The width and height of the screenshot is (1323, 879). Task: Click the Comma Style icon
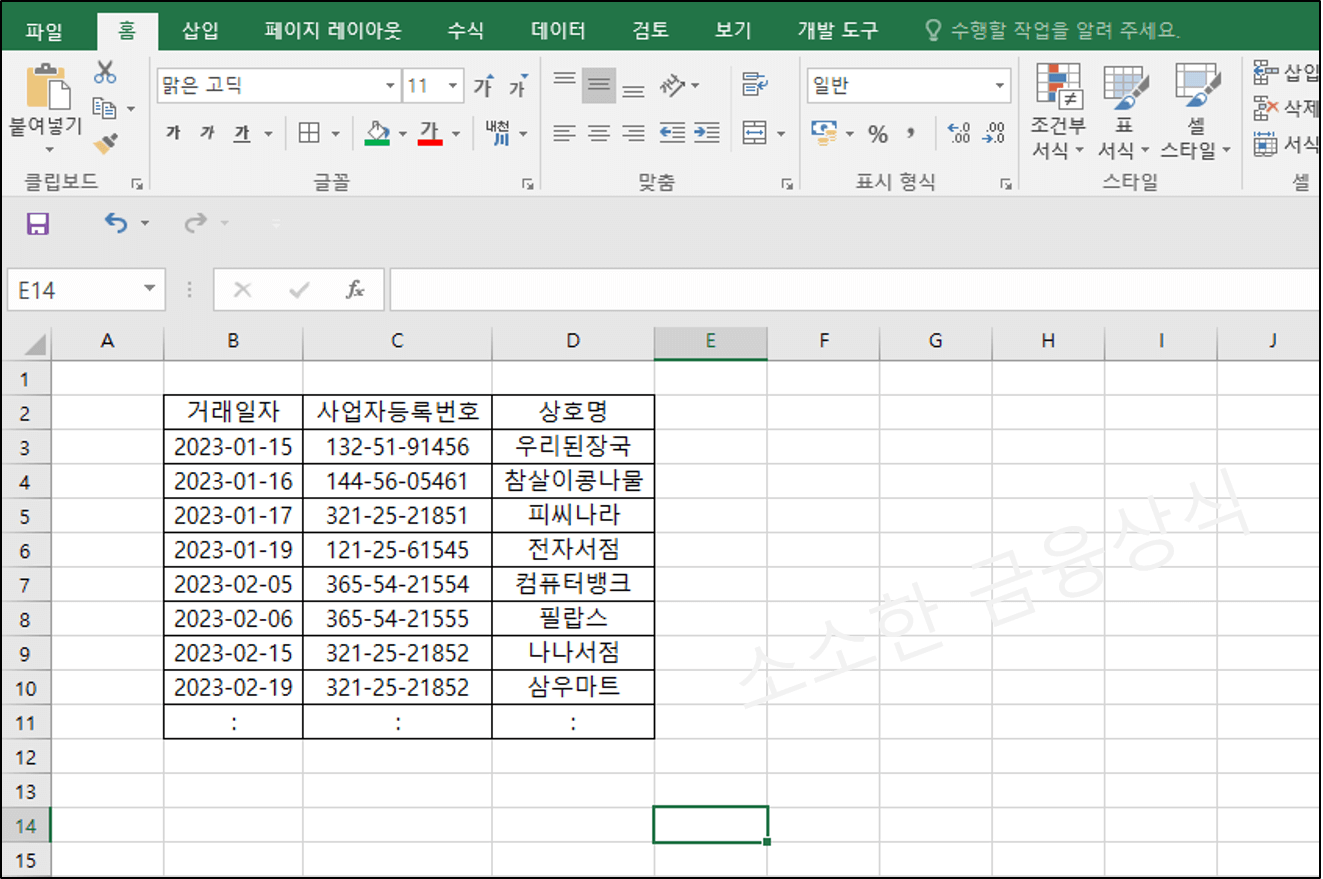pyautogui.click(x=910, y=134)
